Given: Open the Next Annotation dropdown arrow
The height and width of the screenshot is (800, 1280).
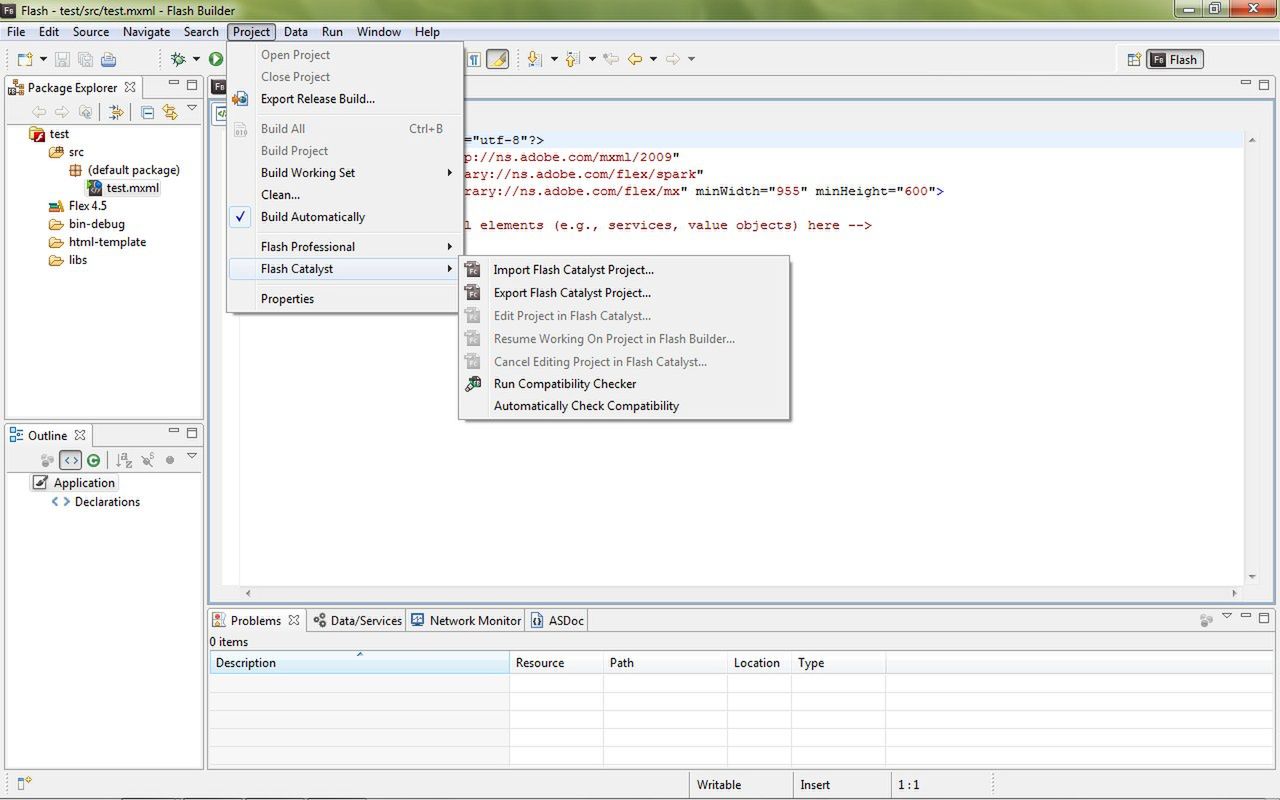Looking at the screenshot, I should coord(553,59).
